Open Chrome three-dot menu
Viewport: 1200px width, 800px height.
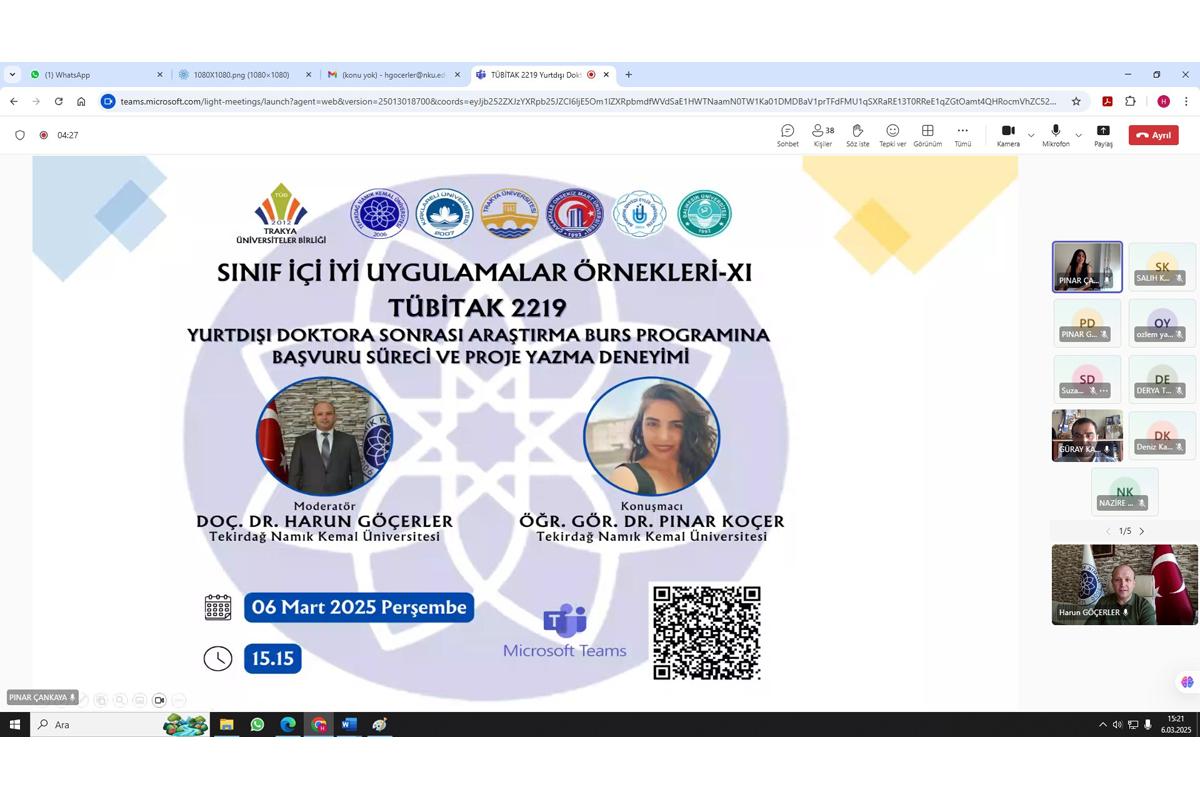click(x=1186, y=101)
